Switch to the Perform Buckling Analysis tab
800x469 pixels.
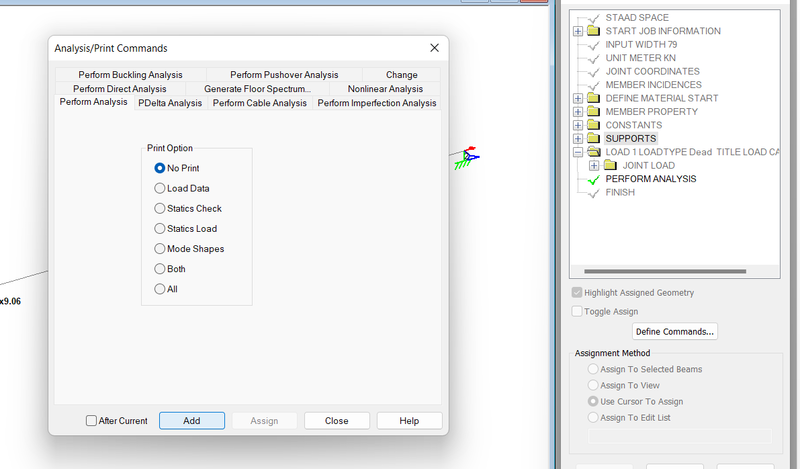tap(130, 75)
